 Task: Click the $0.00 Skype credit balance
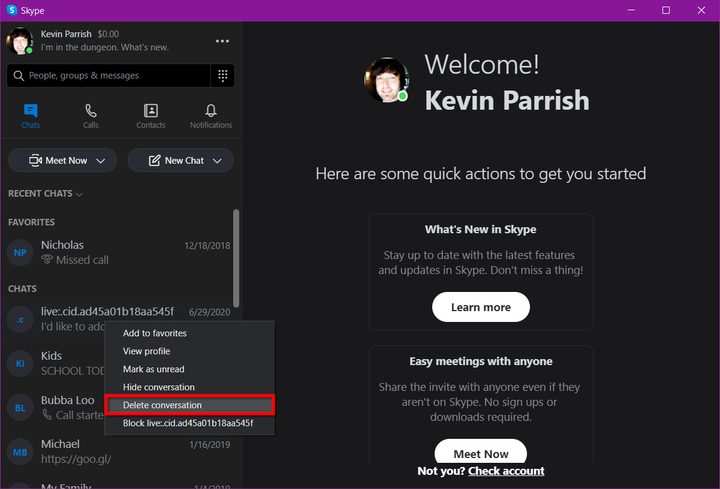pyautogui.click(x=108, y=34)
